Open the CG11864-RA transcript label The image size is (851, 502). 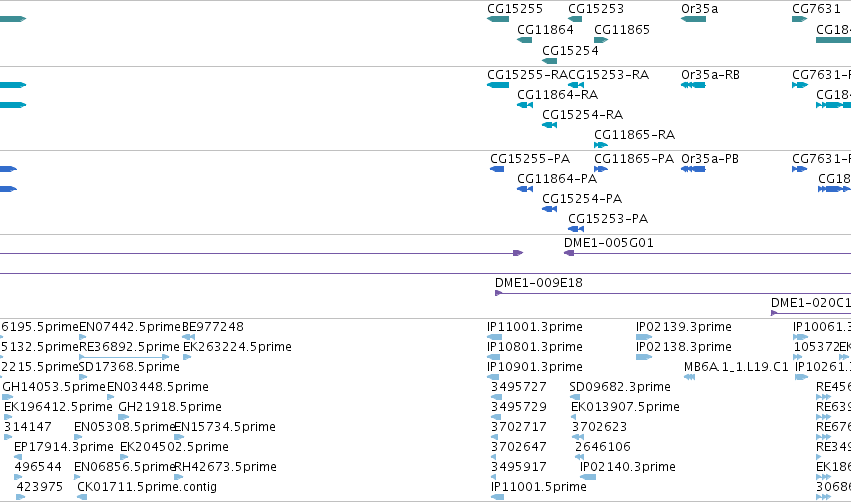tap(557, 95)
